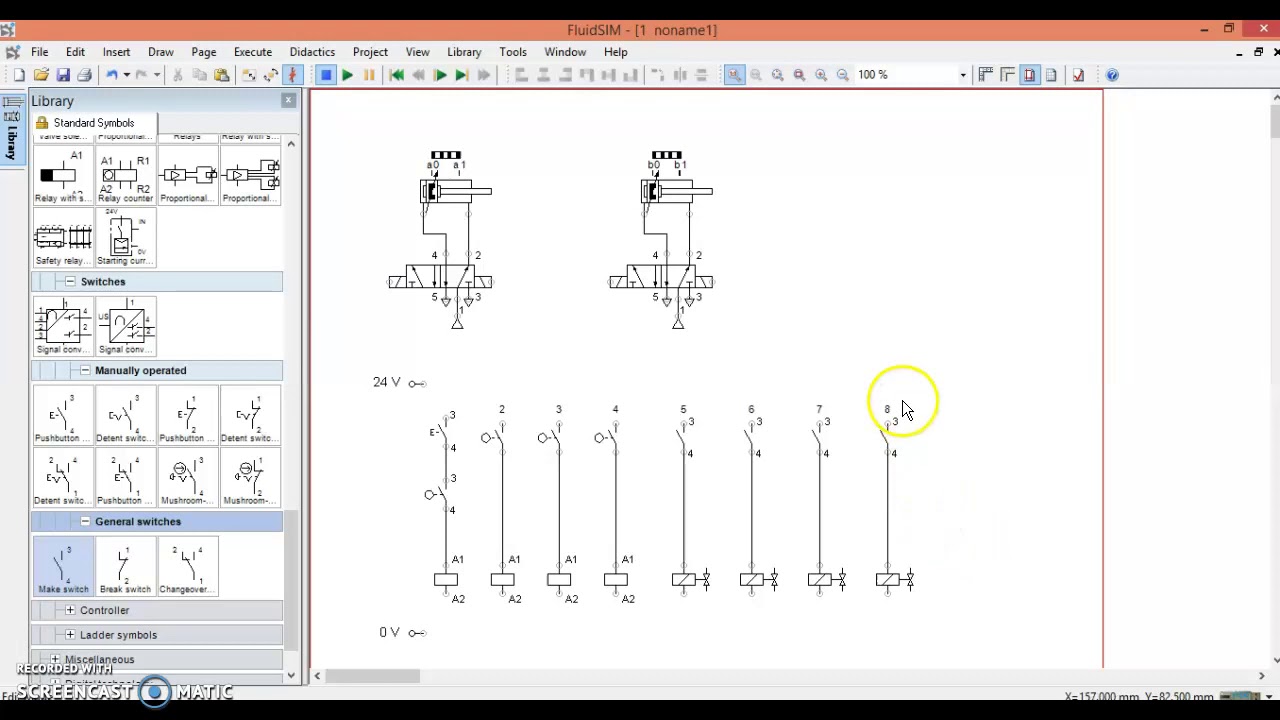Open file using the folder icon
Screen dimensions: 1280x720
point(41,75)
